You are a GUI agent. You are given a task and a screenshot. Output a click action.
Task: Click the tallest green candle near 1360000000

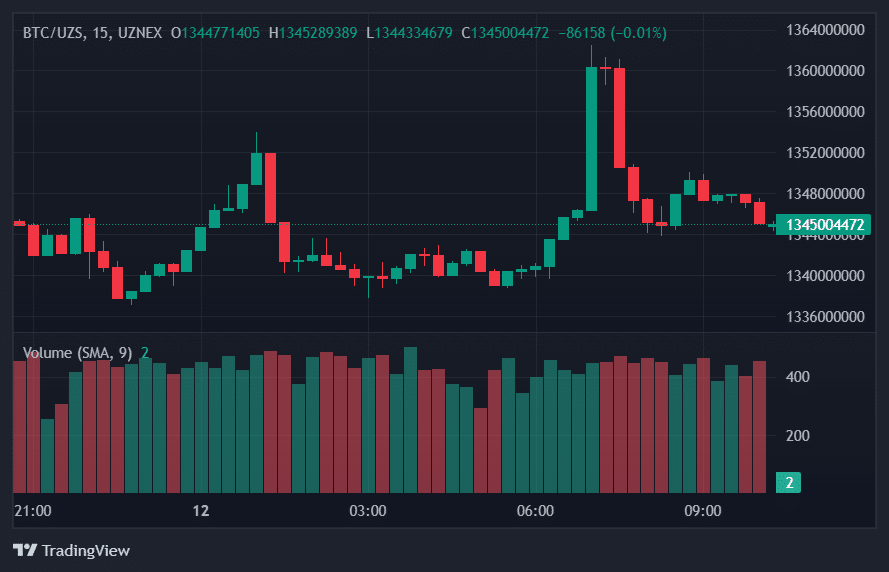click(591, 139)
